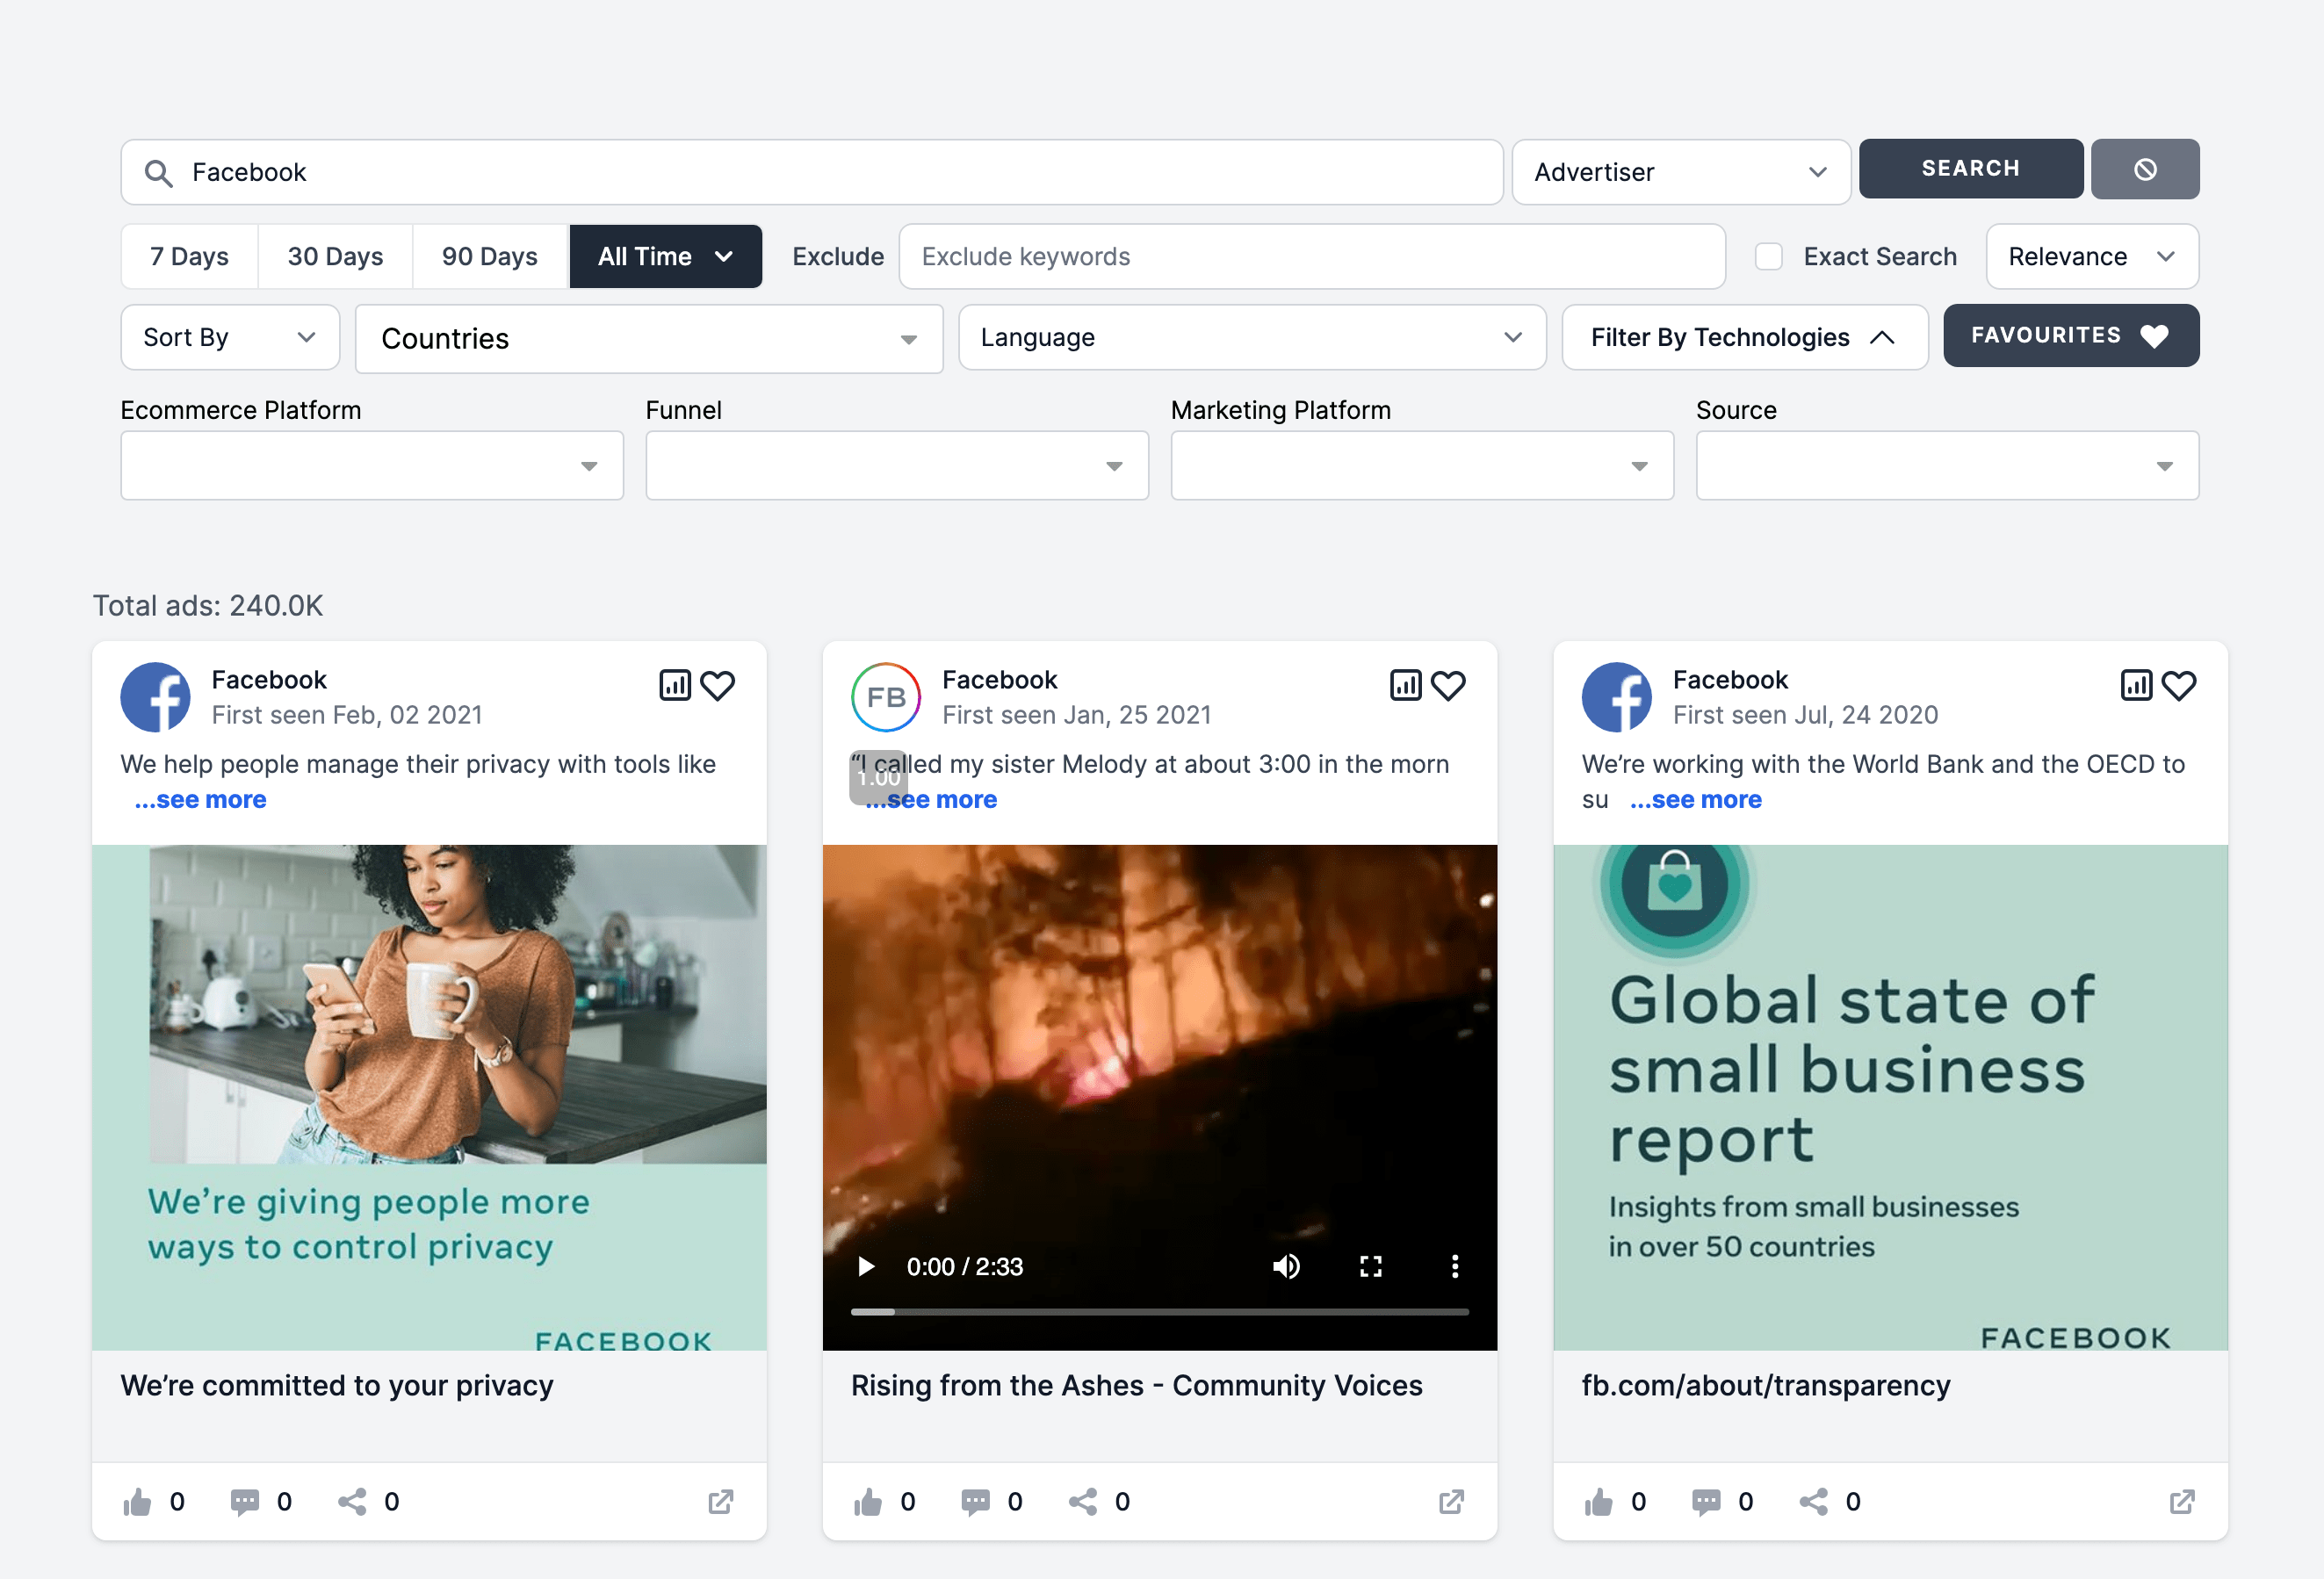Click share icon on transparency ad
The width and height of the screenshot is (2324, 1579).
click(1813, 1501)
